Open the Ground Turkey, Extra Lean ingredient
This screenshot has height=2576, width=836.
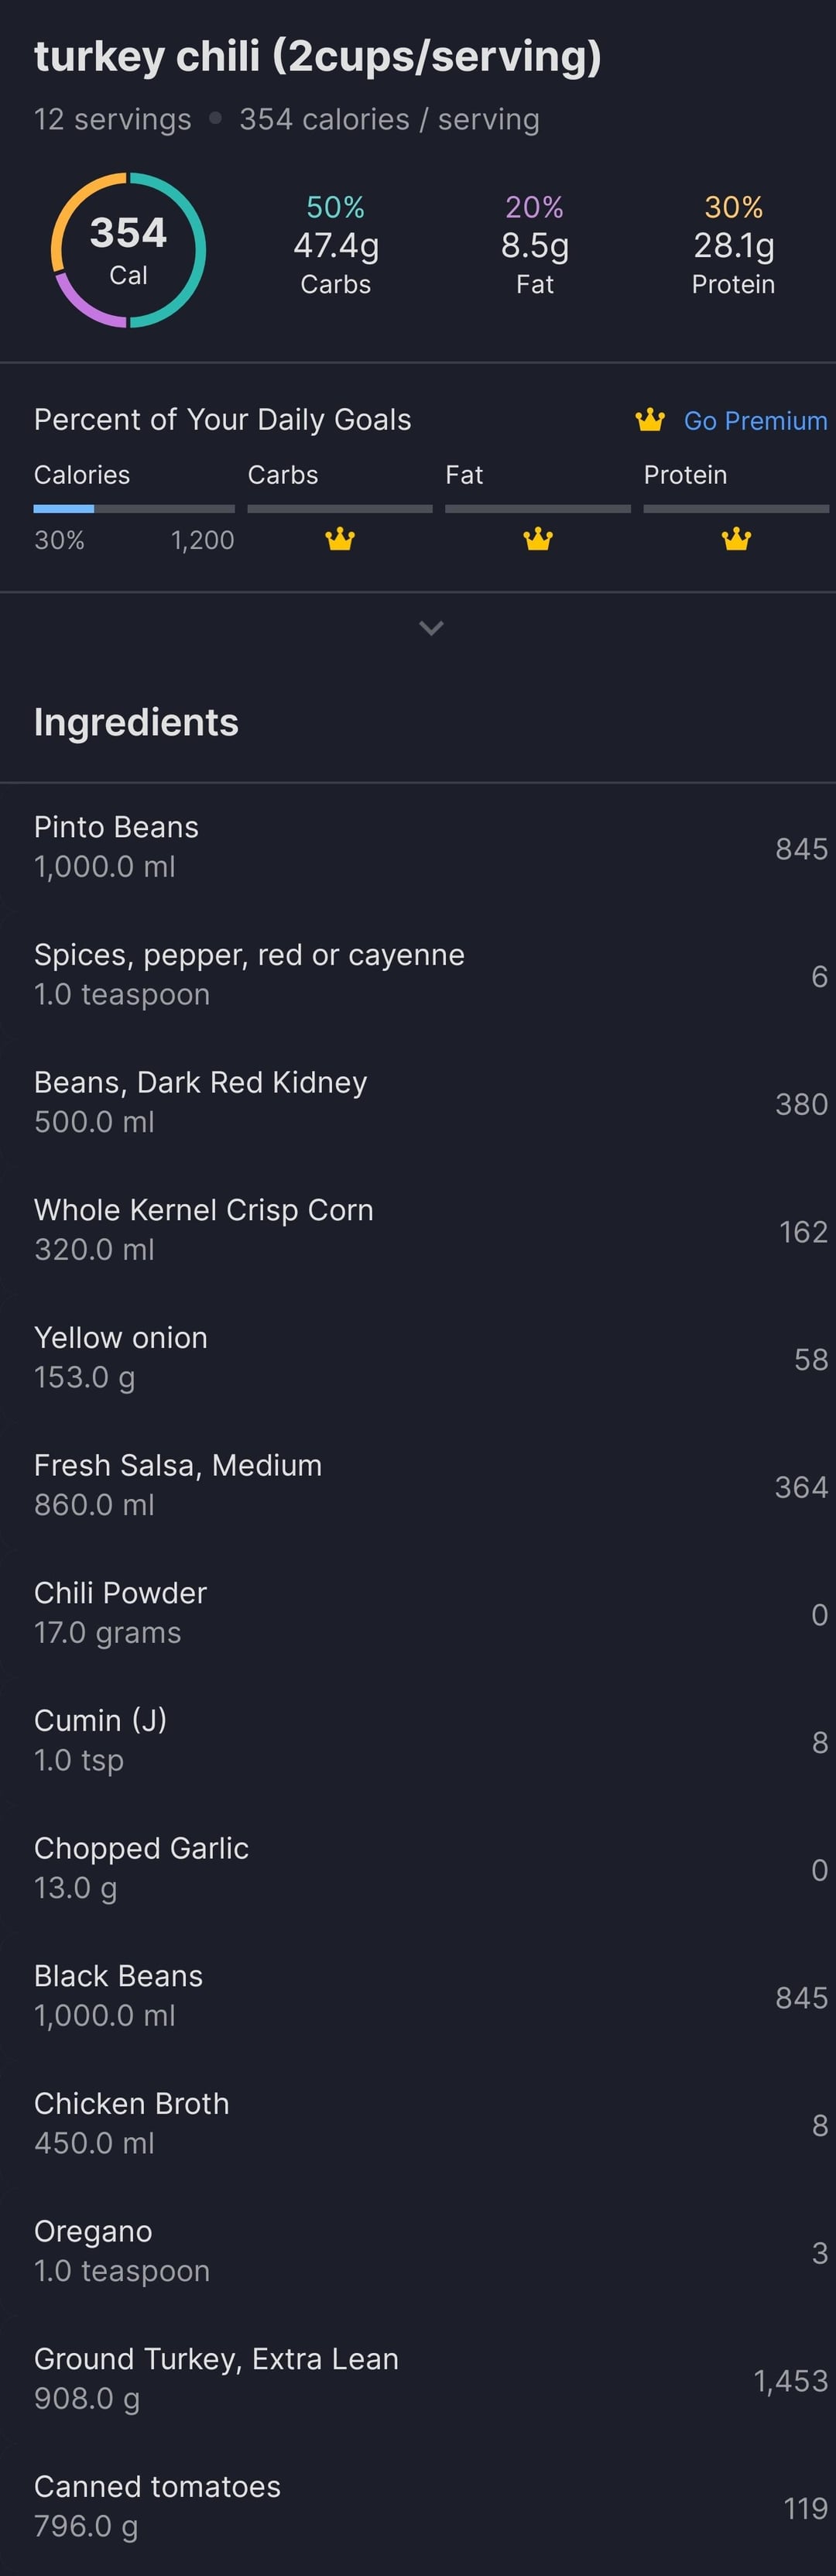coord(418,2379)
